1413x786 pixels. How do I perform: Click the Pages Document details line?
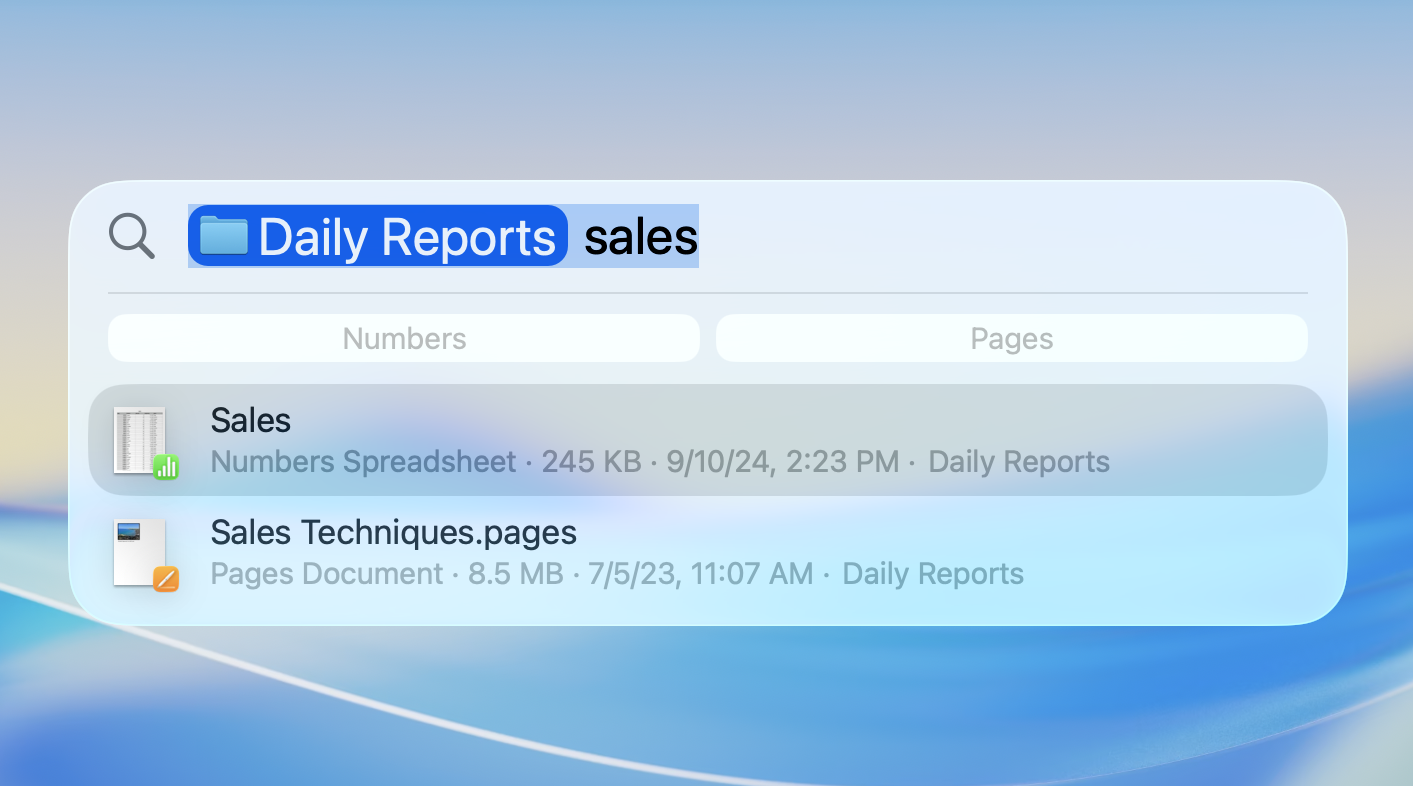pyautogui.click(x=617, y=574)
